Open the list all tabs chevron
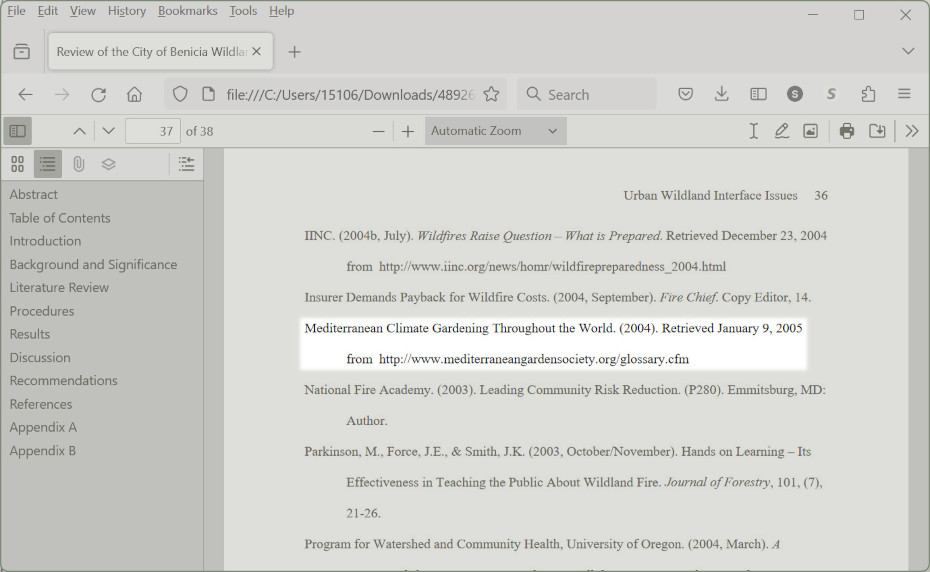Viewport: 930px width, 572px height. pos(908,51)
